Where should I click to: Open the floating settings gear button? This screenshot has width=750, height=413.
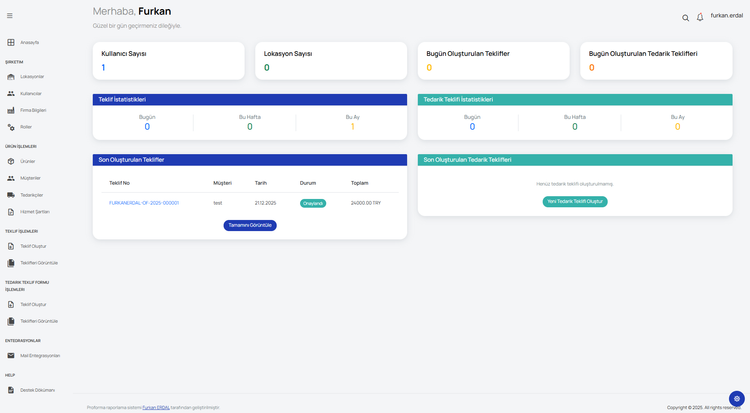point(737,398)
